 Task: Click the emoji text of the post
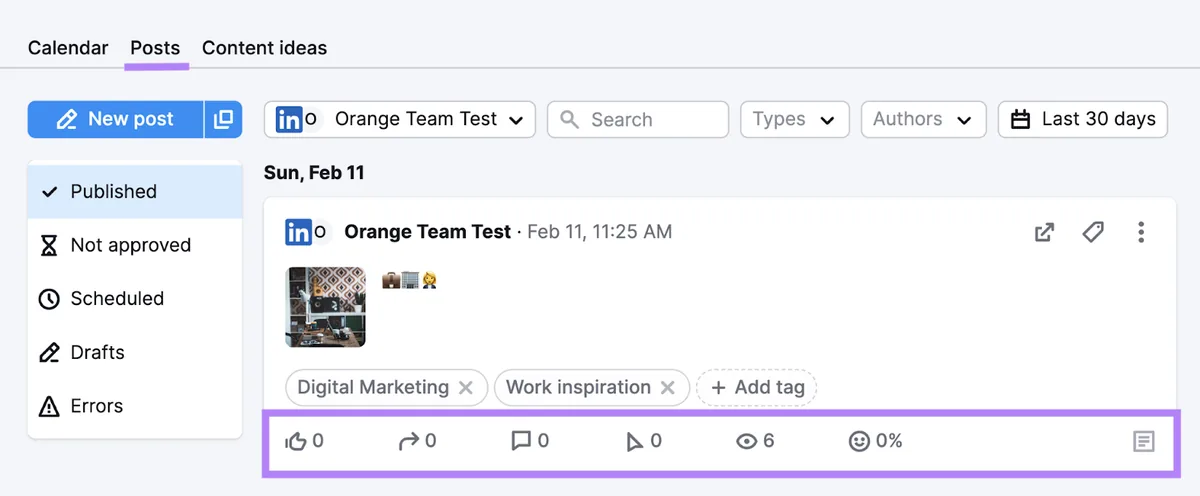410,281
